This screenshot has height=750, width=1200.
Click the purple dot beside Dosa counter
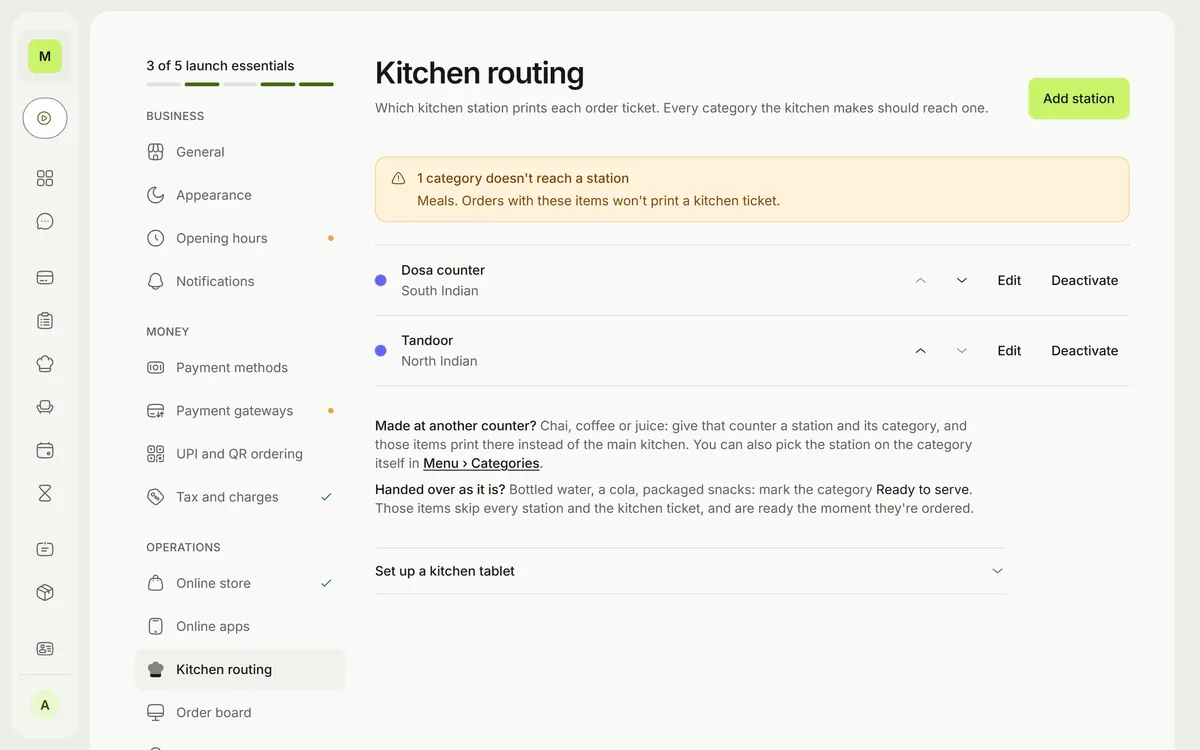click(380, 281)
